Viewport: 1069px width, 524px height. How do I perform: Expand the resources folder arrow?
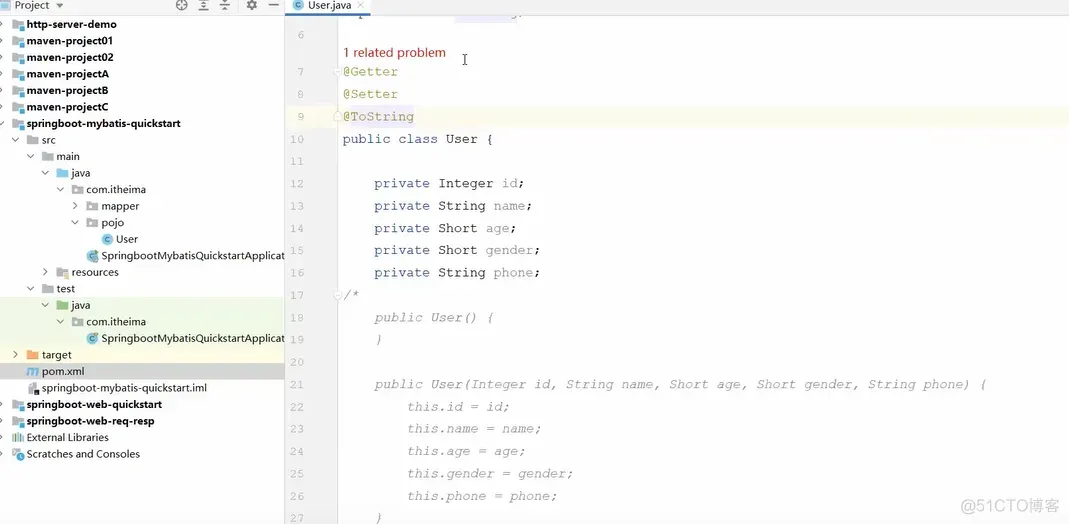tap(46, 272)
